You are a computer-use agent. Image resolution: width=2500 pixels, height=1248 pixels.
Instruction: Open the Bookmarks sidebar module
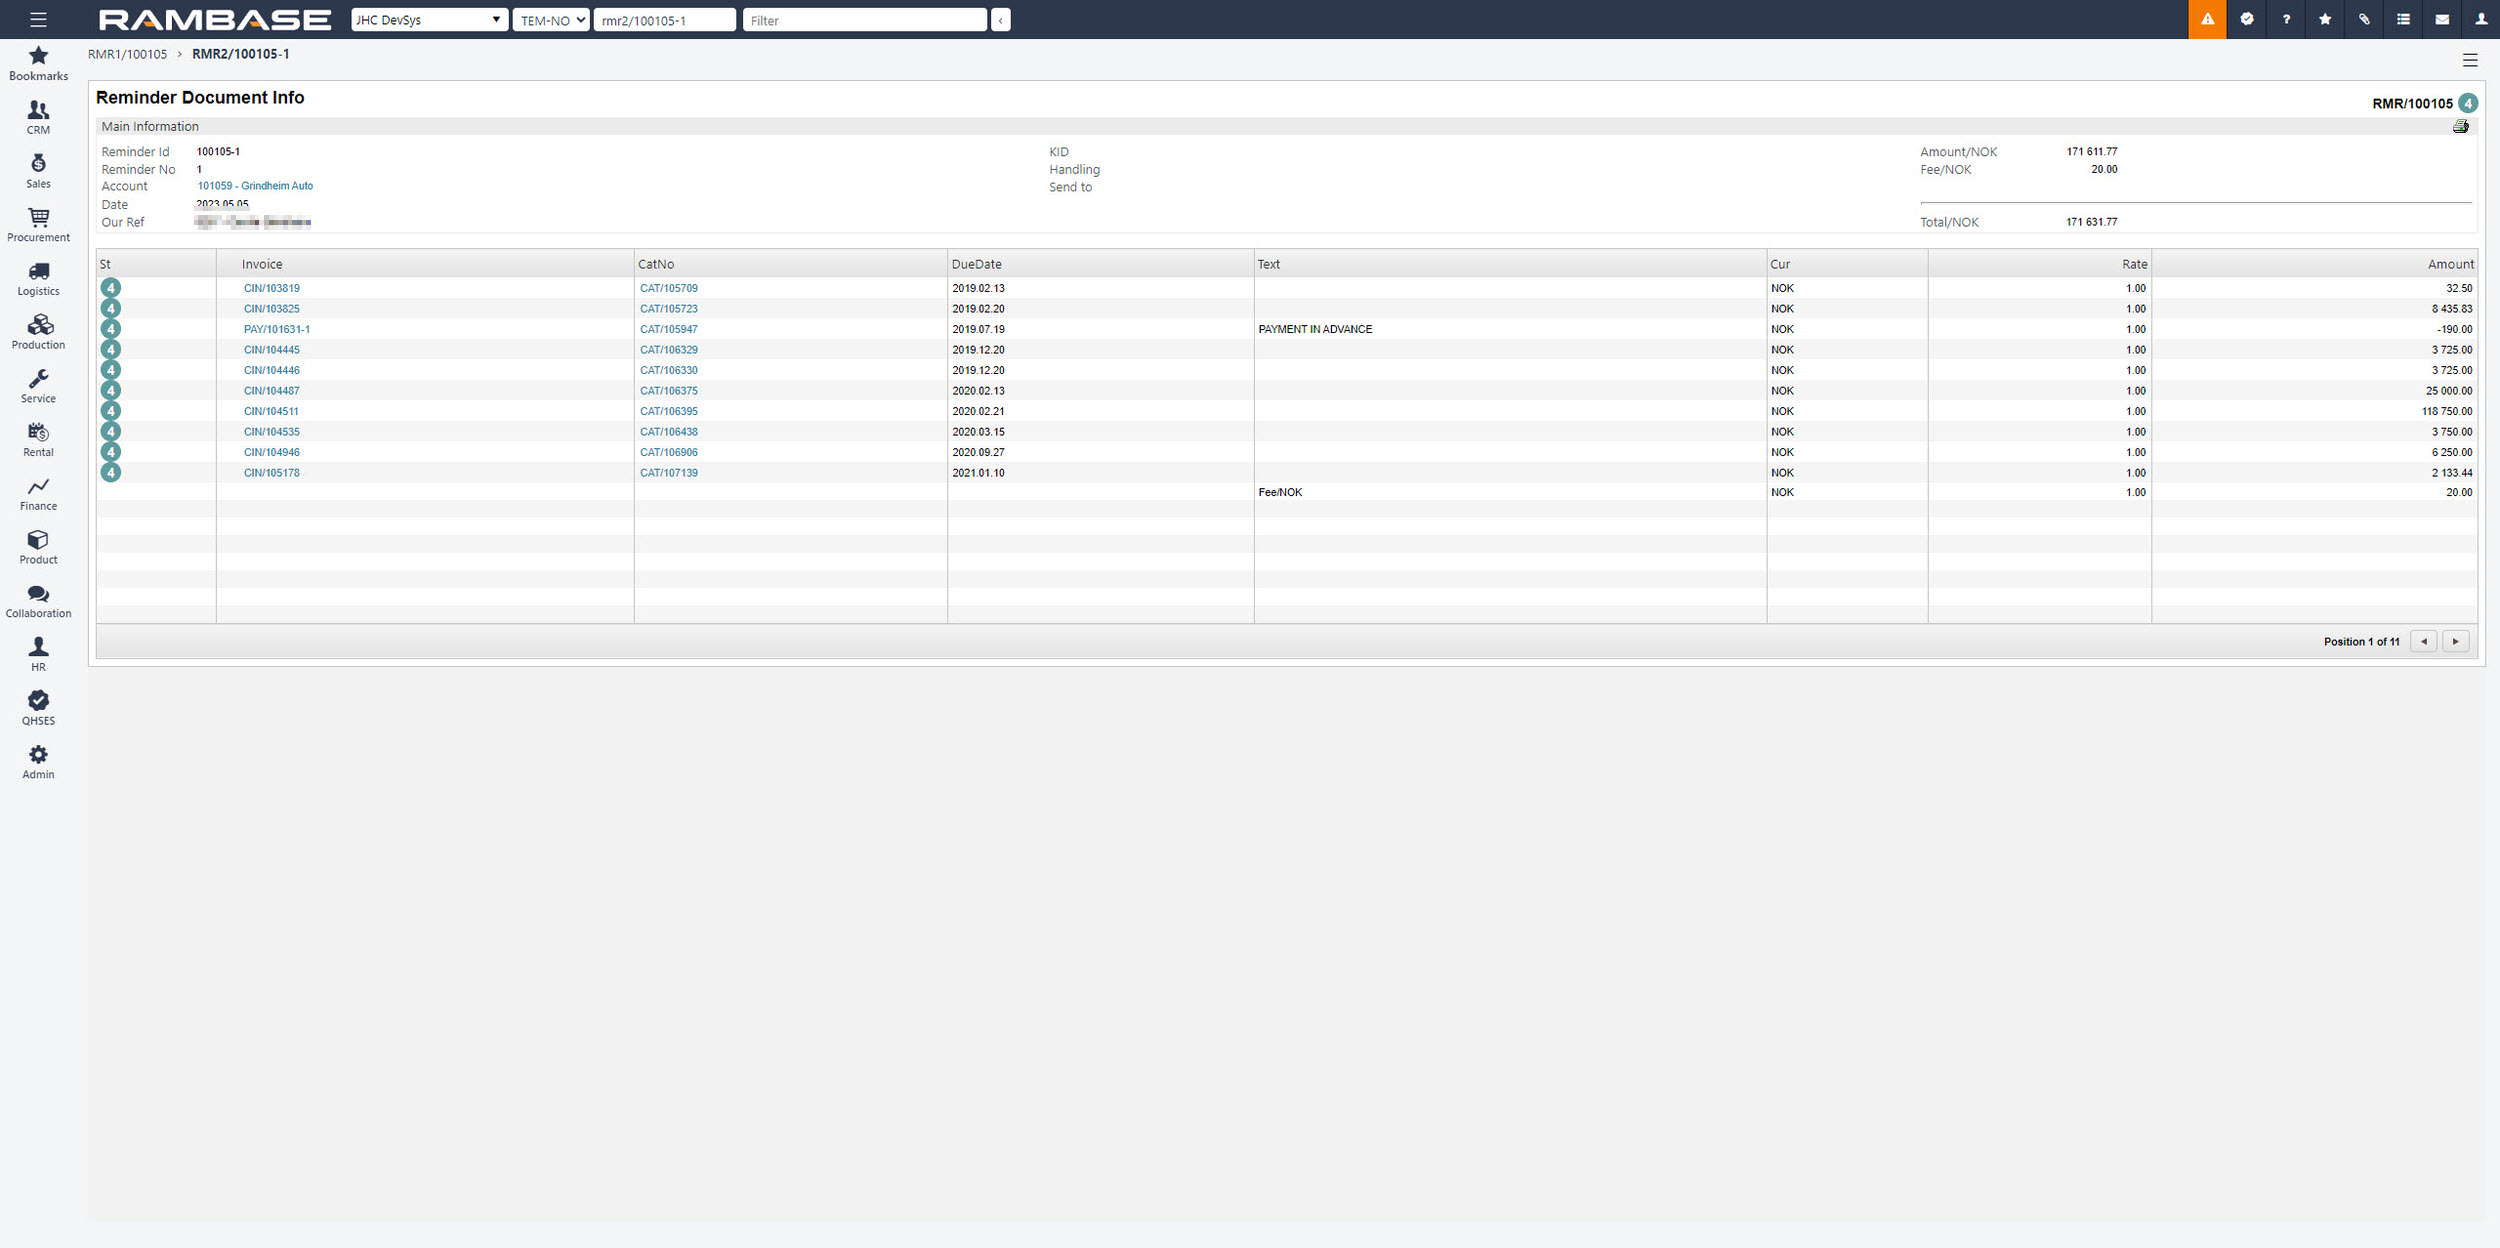click(x=38, y=63)
